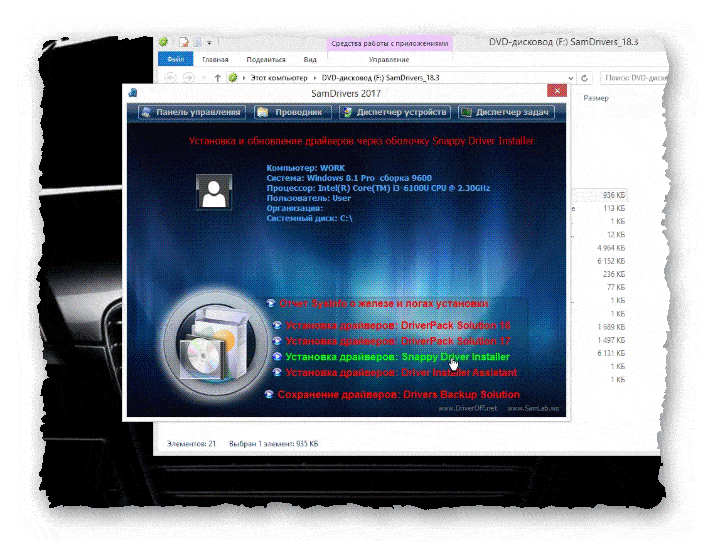Open Диспетчер устройств button
This screenshot has height=544, width=704.
(395, 112)
